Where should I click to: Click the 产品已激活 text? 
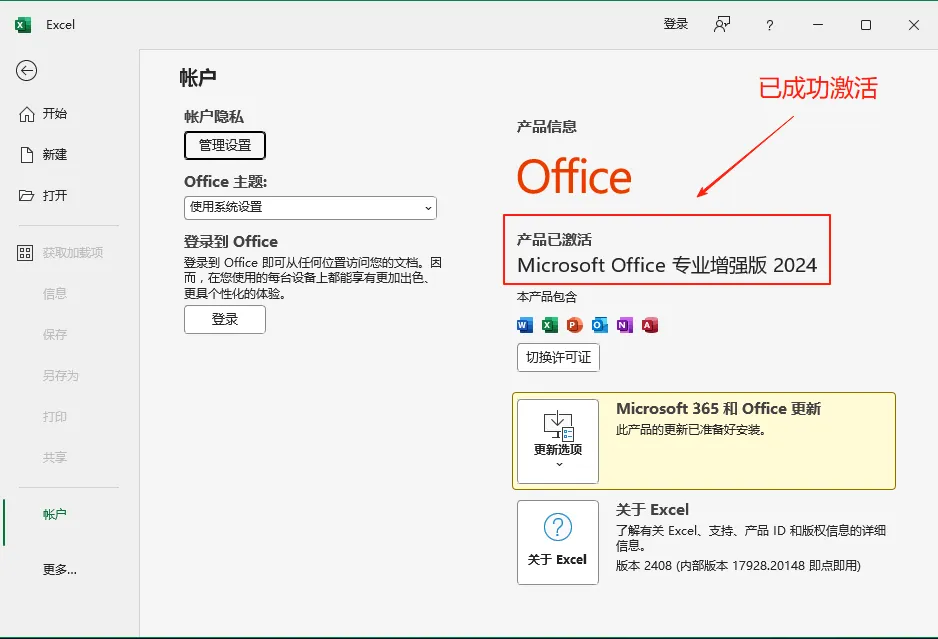pyautogui.click(x=554, y=240)
